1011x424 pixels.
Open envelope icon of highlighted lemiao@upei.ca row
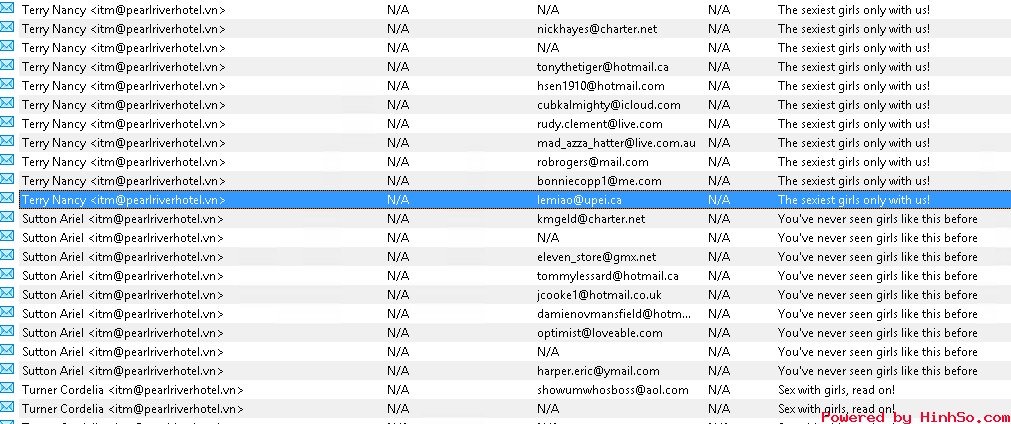pyautogui.click(x=7, y=199)
